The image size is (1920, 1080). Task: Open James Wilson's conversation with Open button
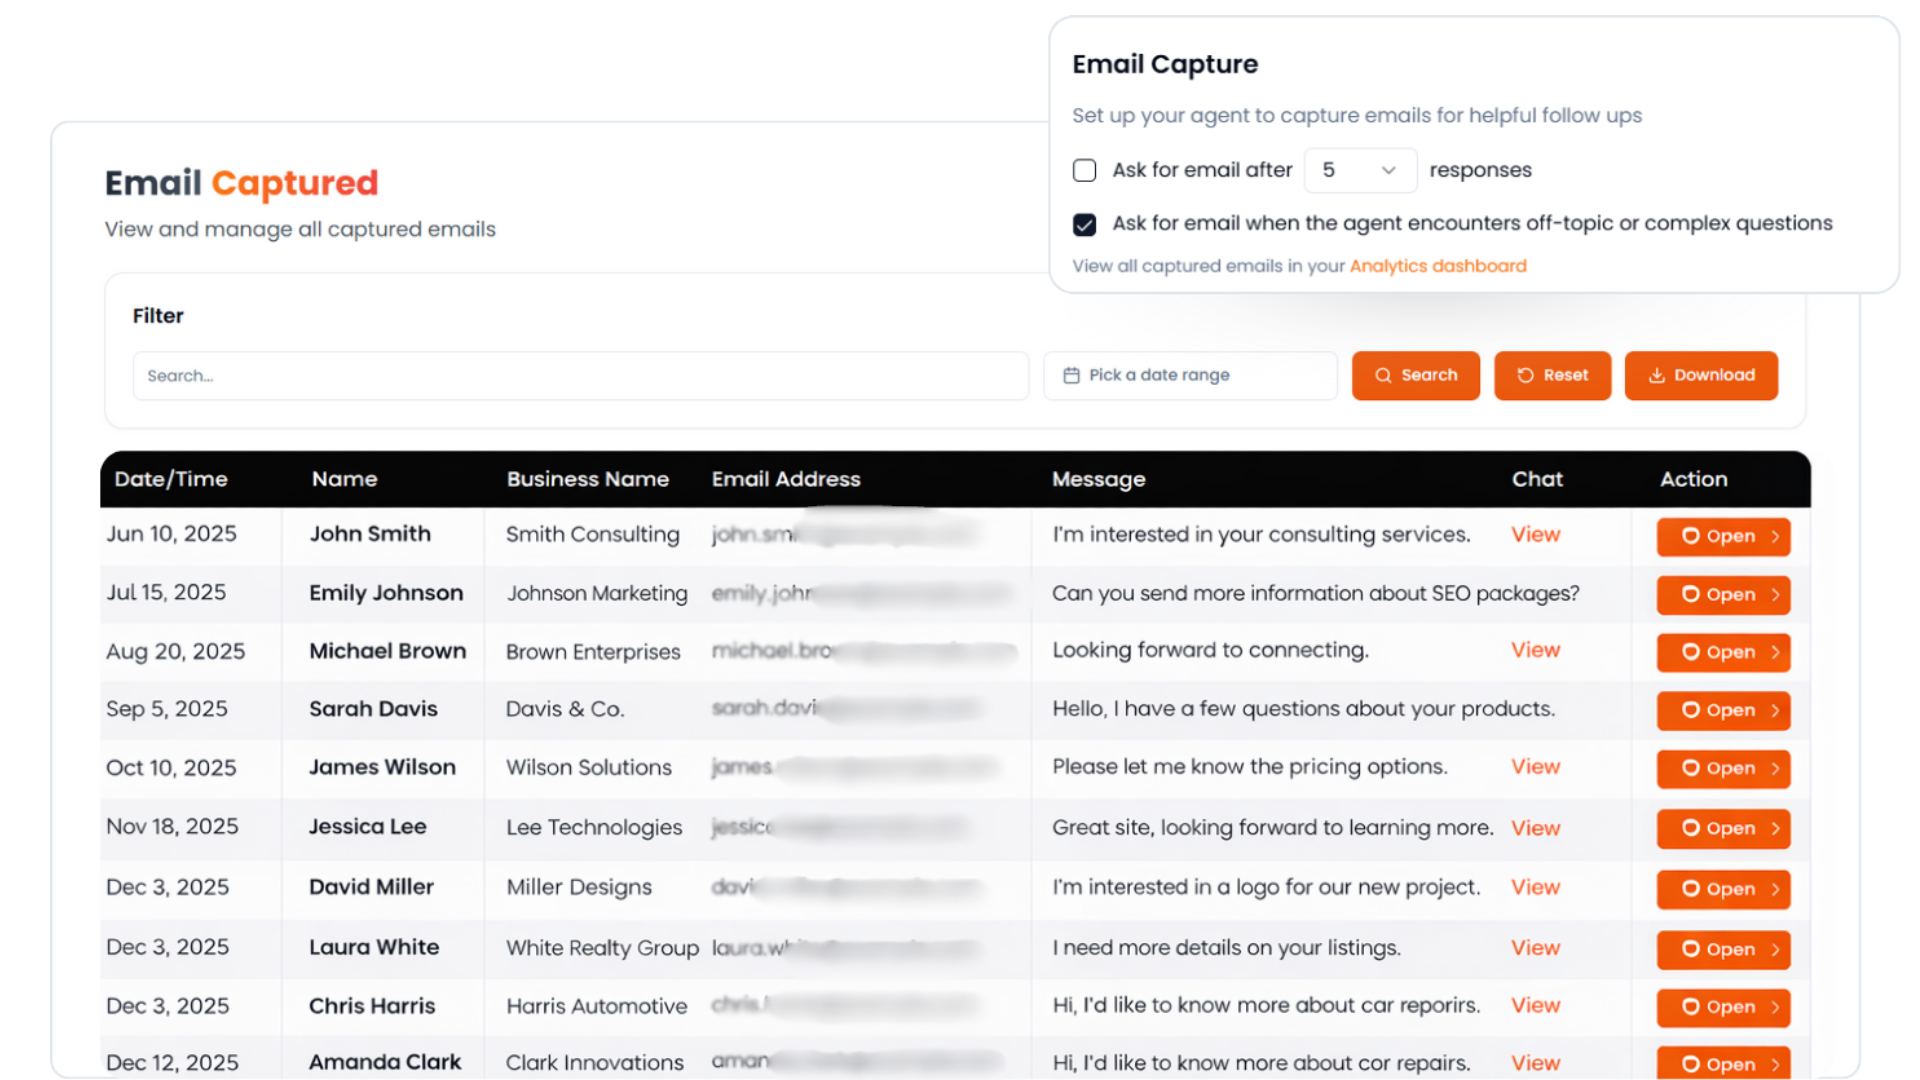coord(1722,768)
